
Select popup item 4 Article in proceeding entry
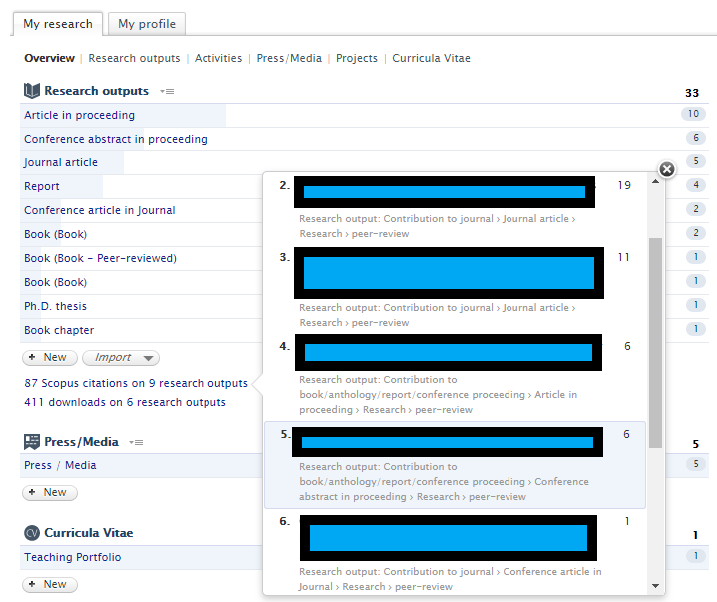click(x=455, y=376)
